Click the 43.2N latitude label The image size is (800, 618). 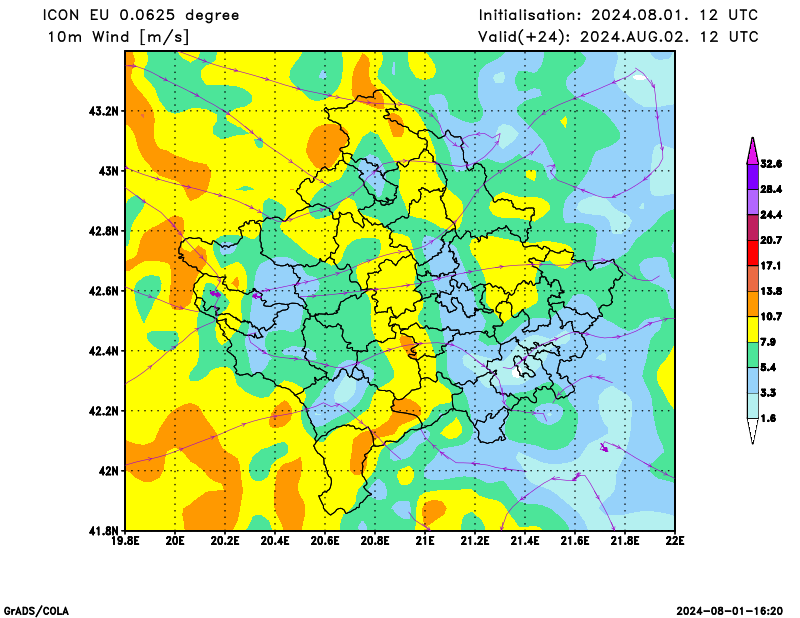[x=104, y=111]
